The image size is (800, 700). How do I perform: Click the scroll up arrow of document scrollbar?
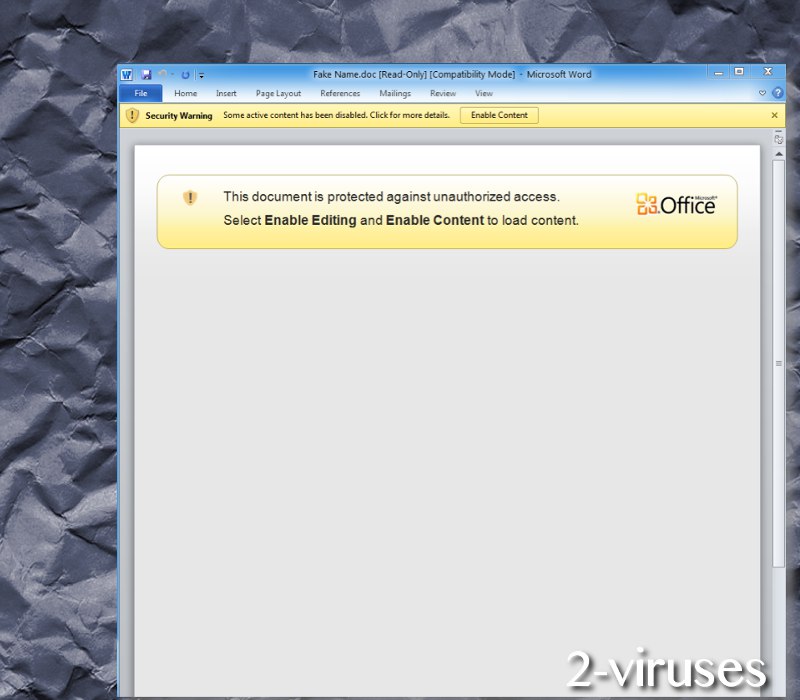(x=778, y=154)
